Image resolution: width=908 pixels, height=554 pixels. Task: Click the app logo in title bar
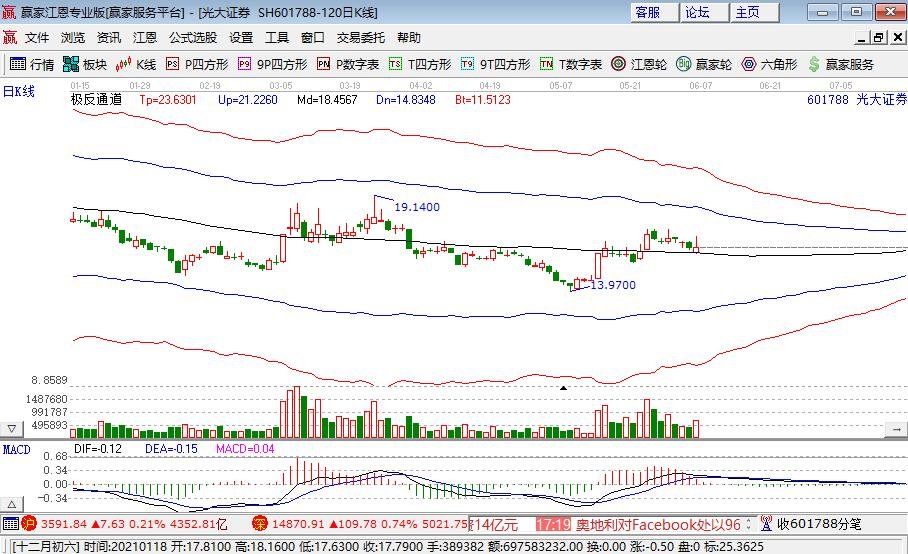[x=9, y=12]
